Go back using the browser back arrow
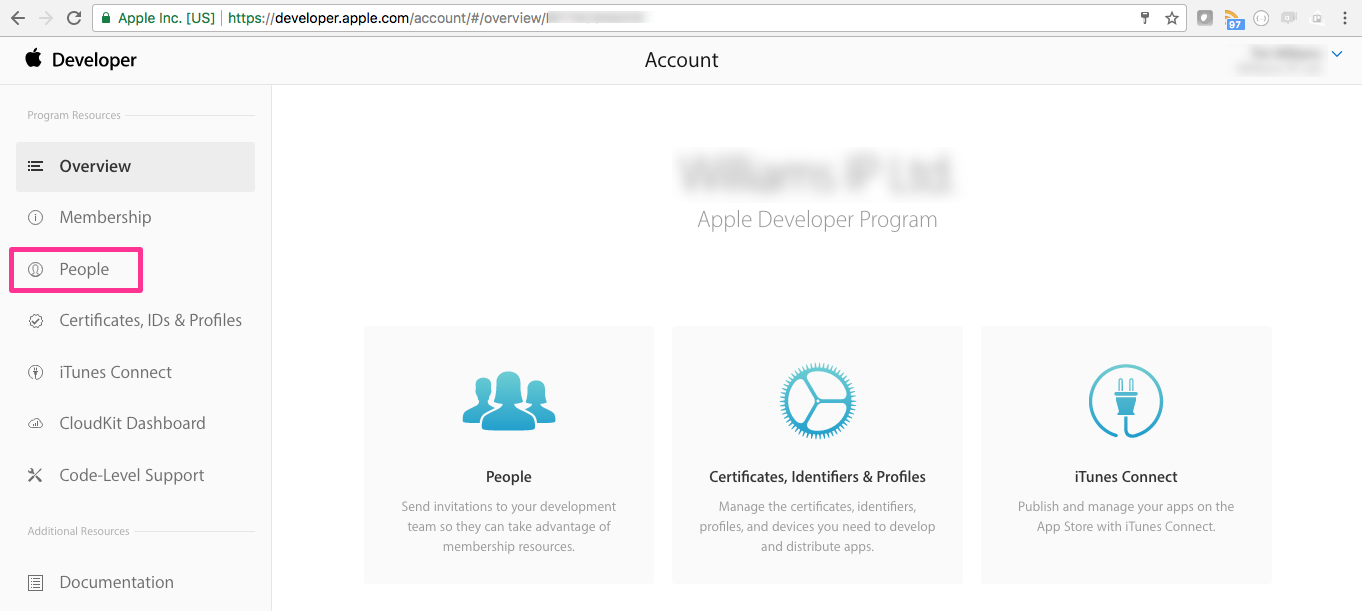 click(18, 18)
